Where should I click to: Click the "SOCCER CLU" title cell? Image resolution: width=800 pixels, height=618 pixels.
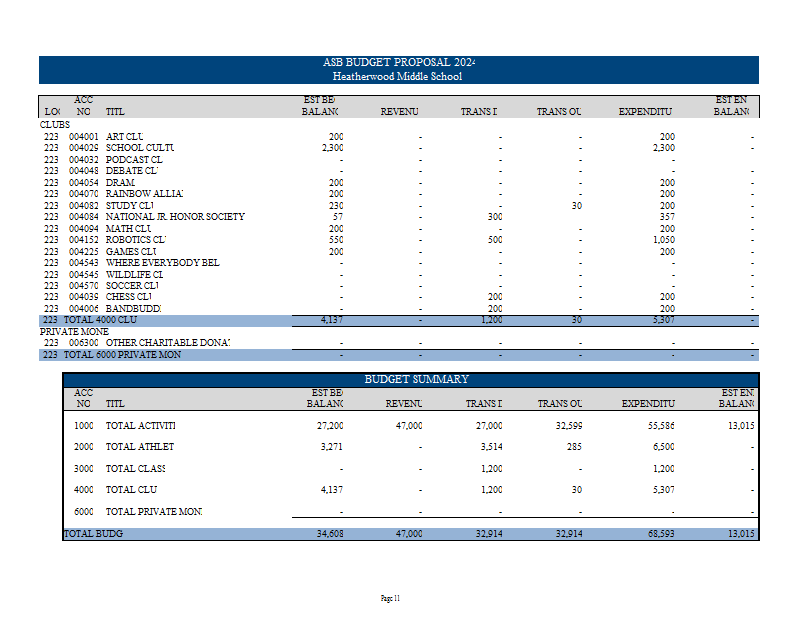[x=132, y=285]
